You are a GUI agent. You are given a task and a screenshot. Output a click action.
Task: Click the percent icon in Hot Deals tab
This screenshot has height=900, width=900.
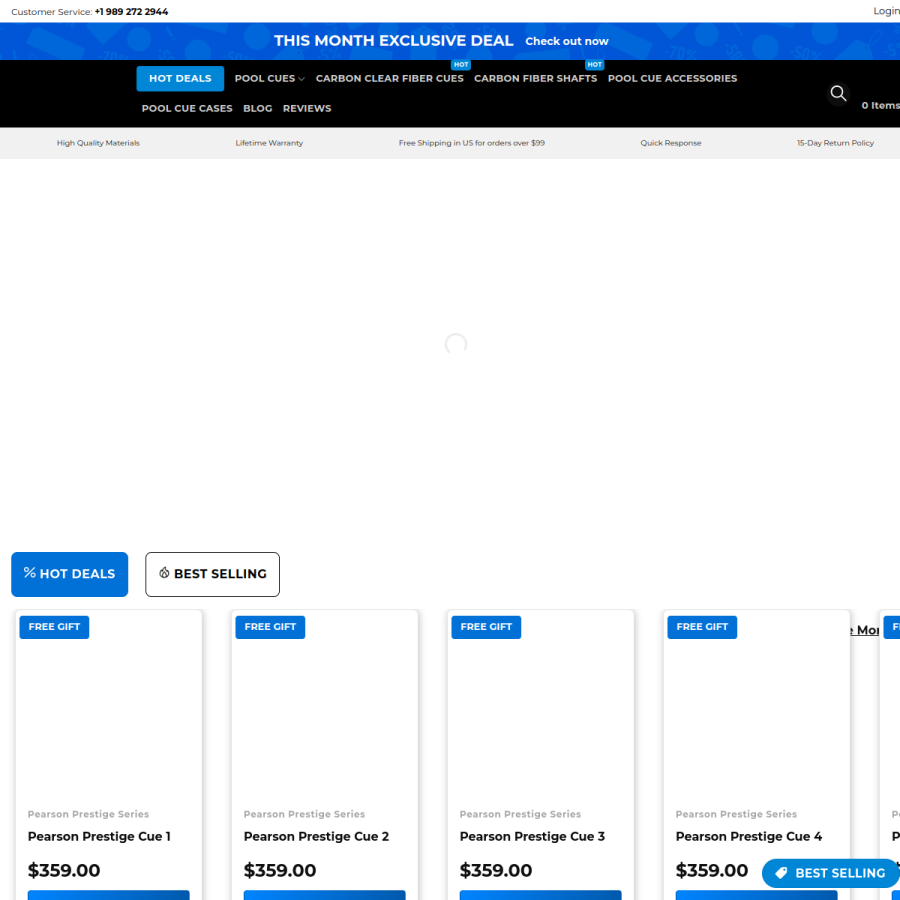[x=30, y=572]
